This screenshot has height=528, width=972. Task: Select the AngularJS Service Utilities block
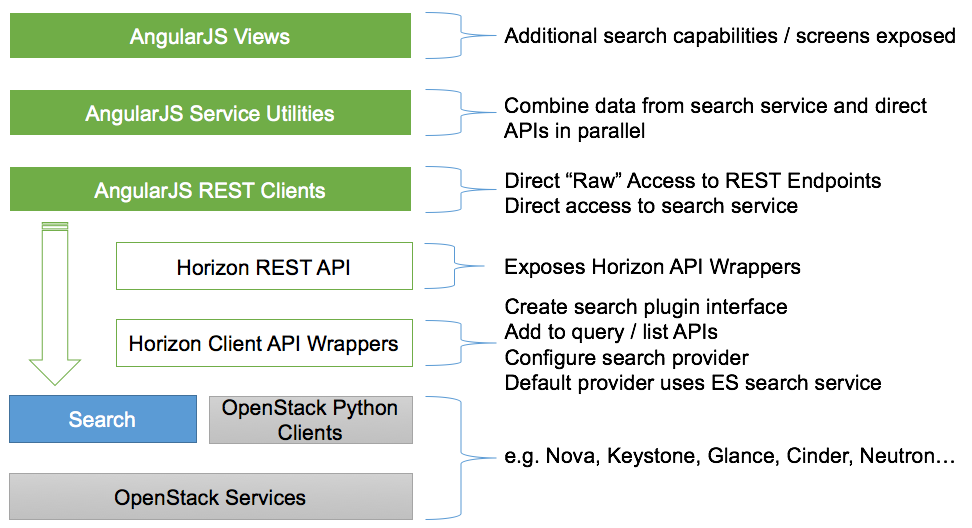(210, 113)
